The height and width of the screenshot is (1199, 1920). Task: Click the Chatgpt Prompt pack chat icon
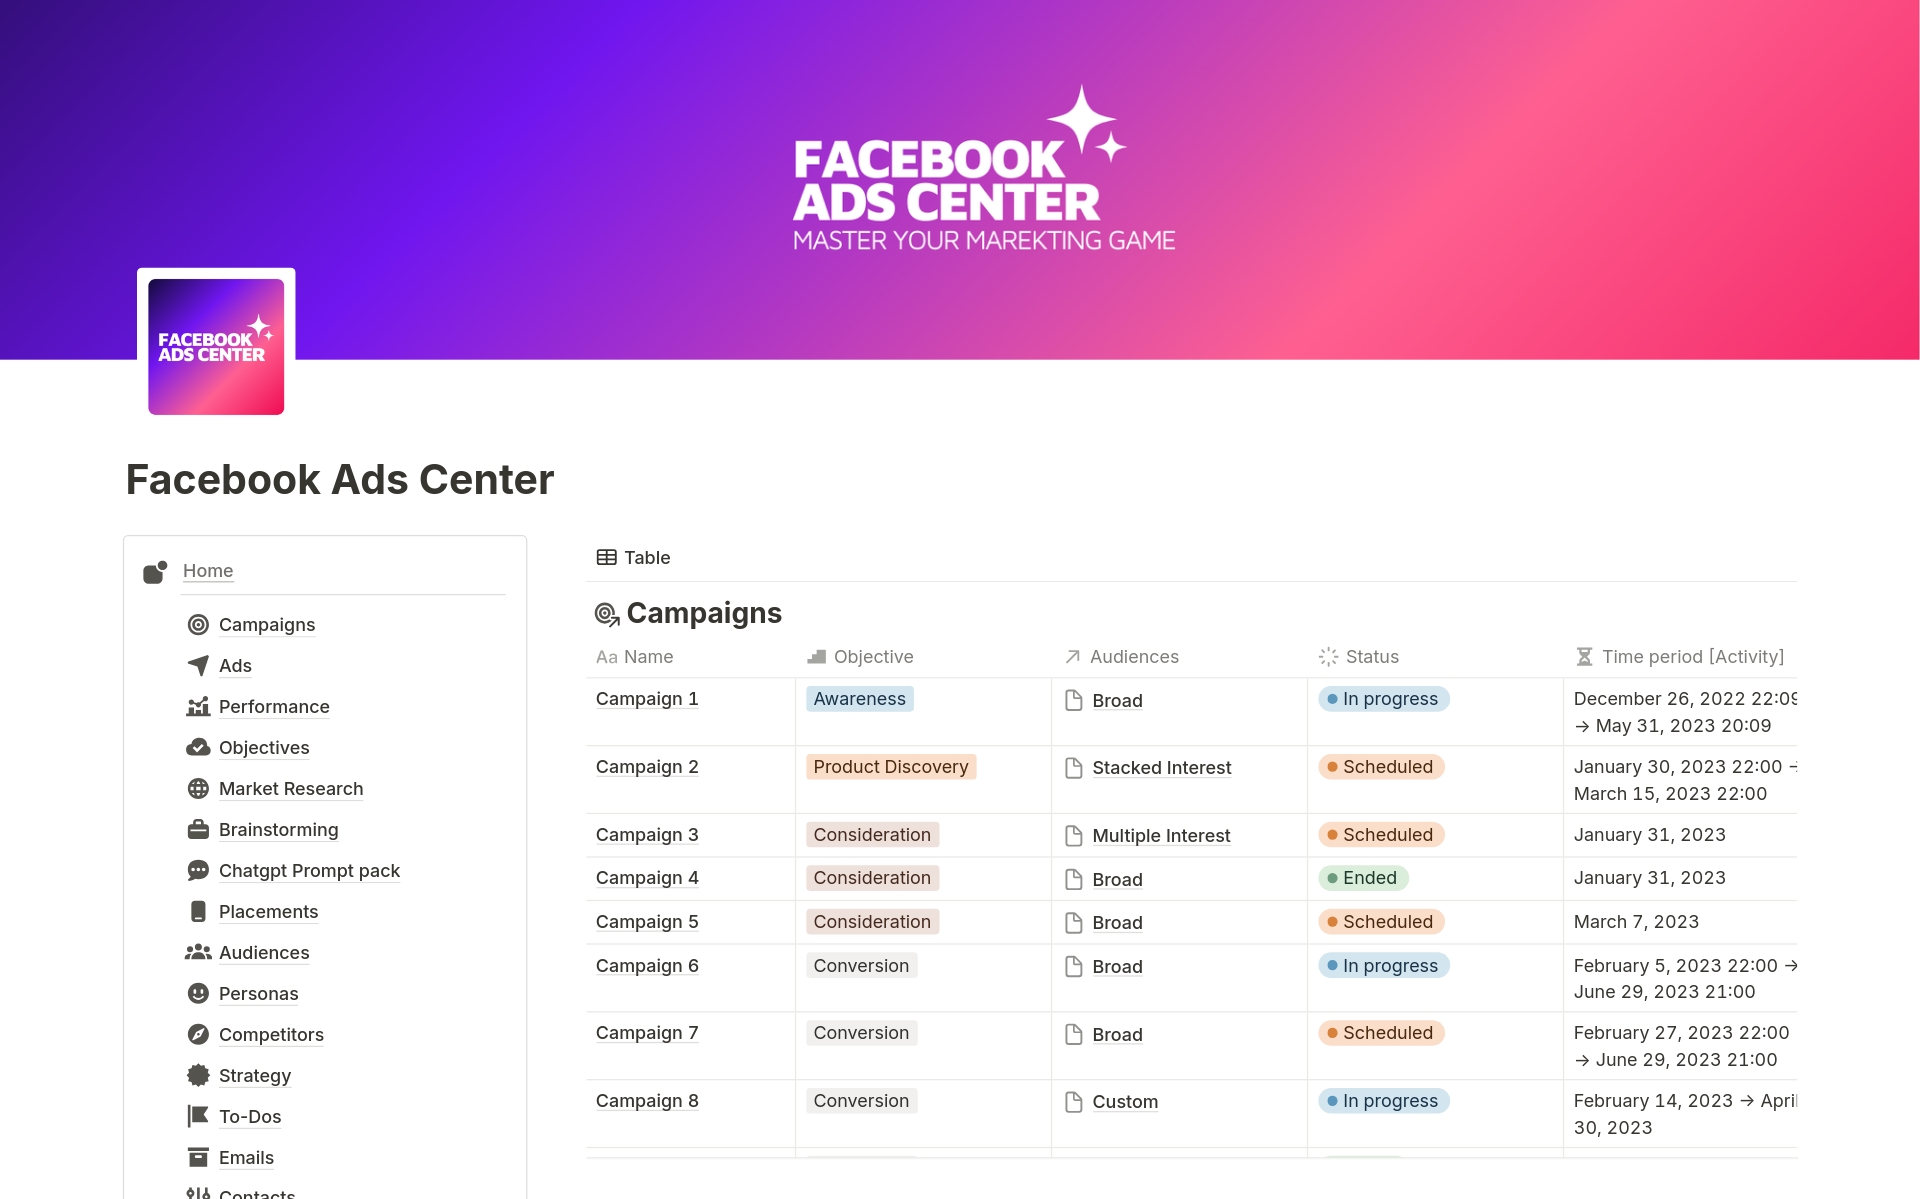198,871
